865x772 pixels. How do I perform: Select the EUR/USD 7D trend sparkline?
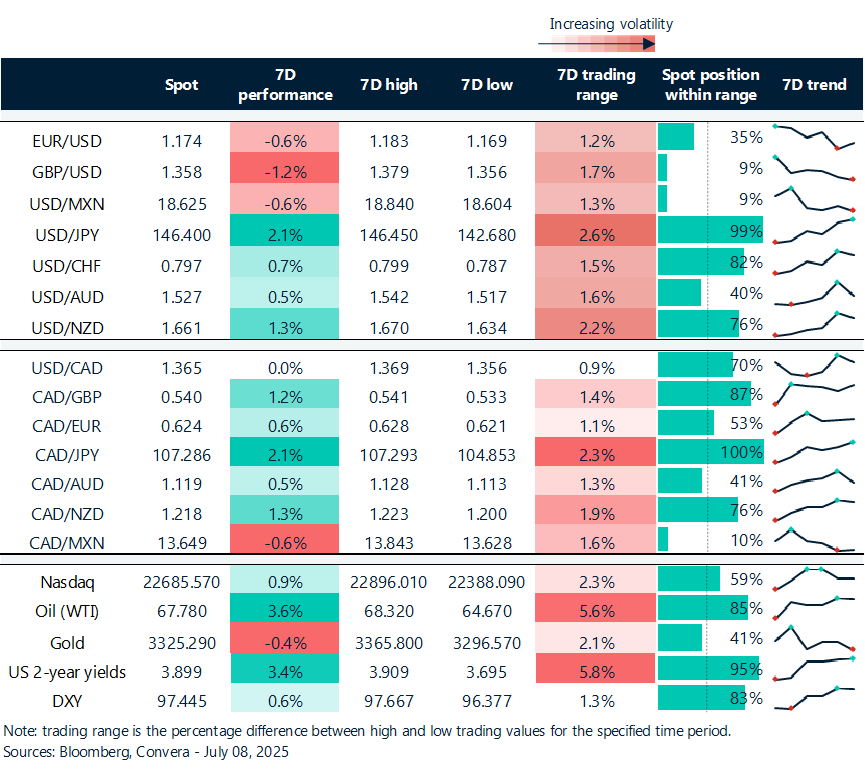[x=814, y=137]
